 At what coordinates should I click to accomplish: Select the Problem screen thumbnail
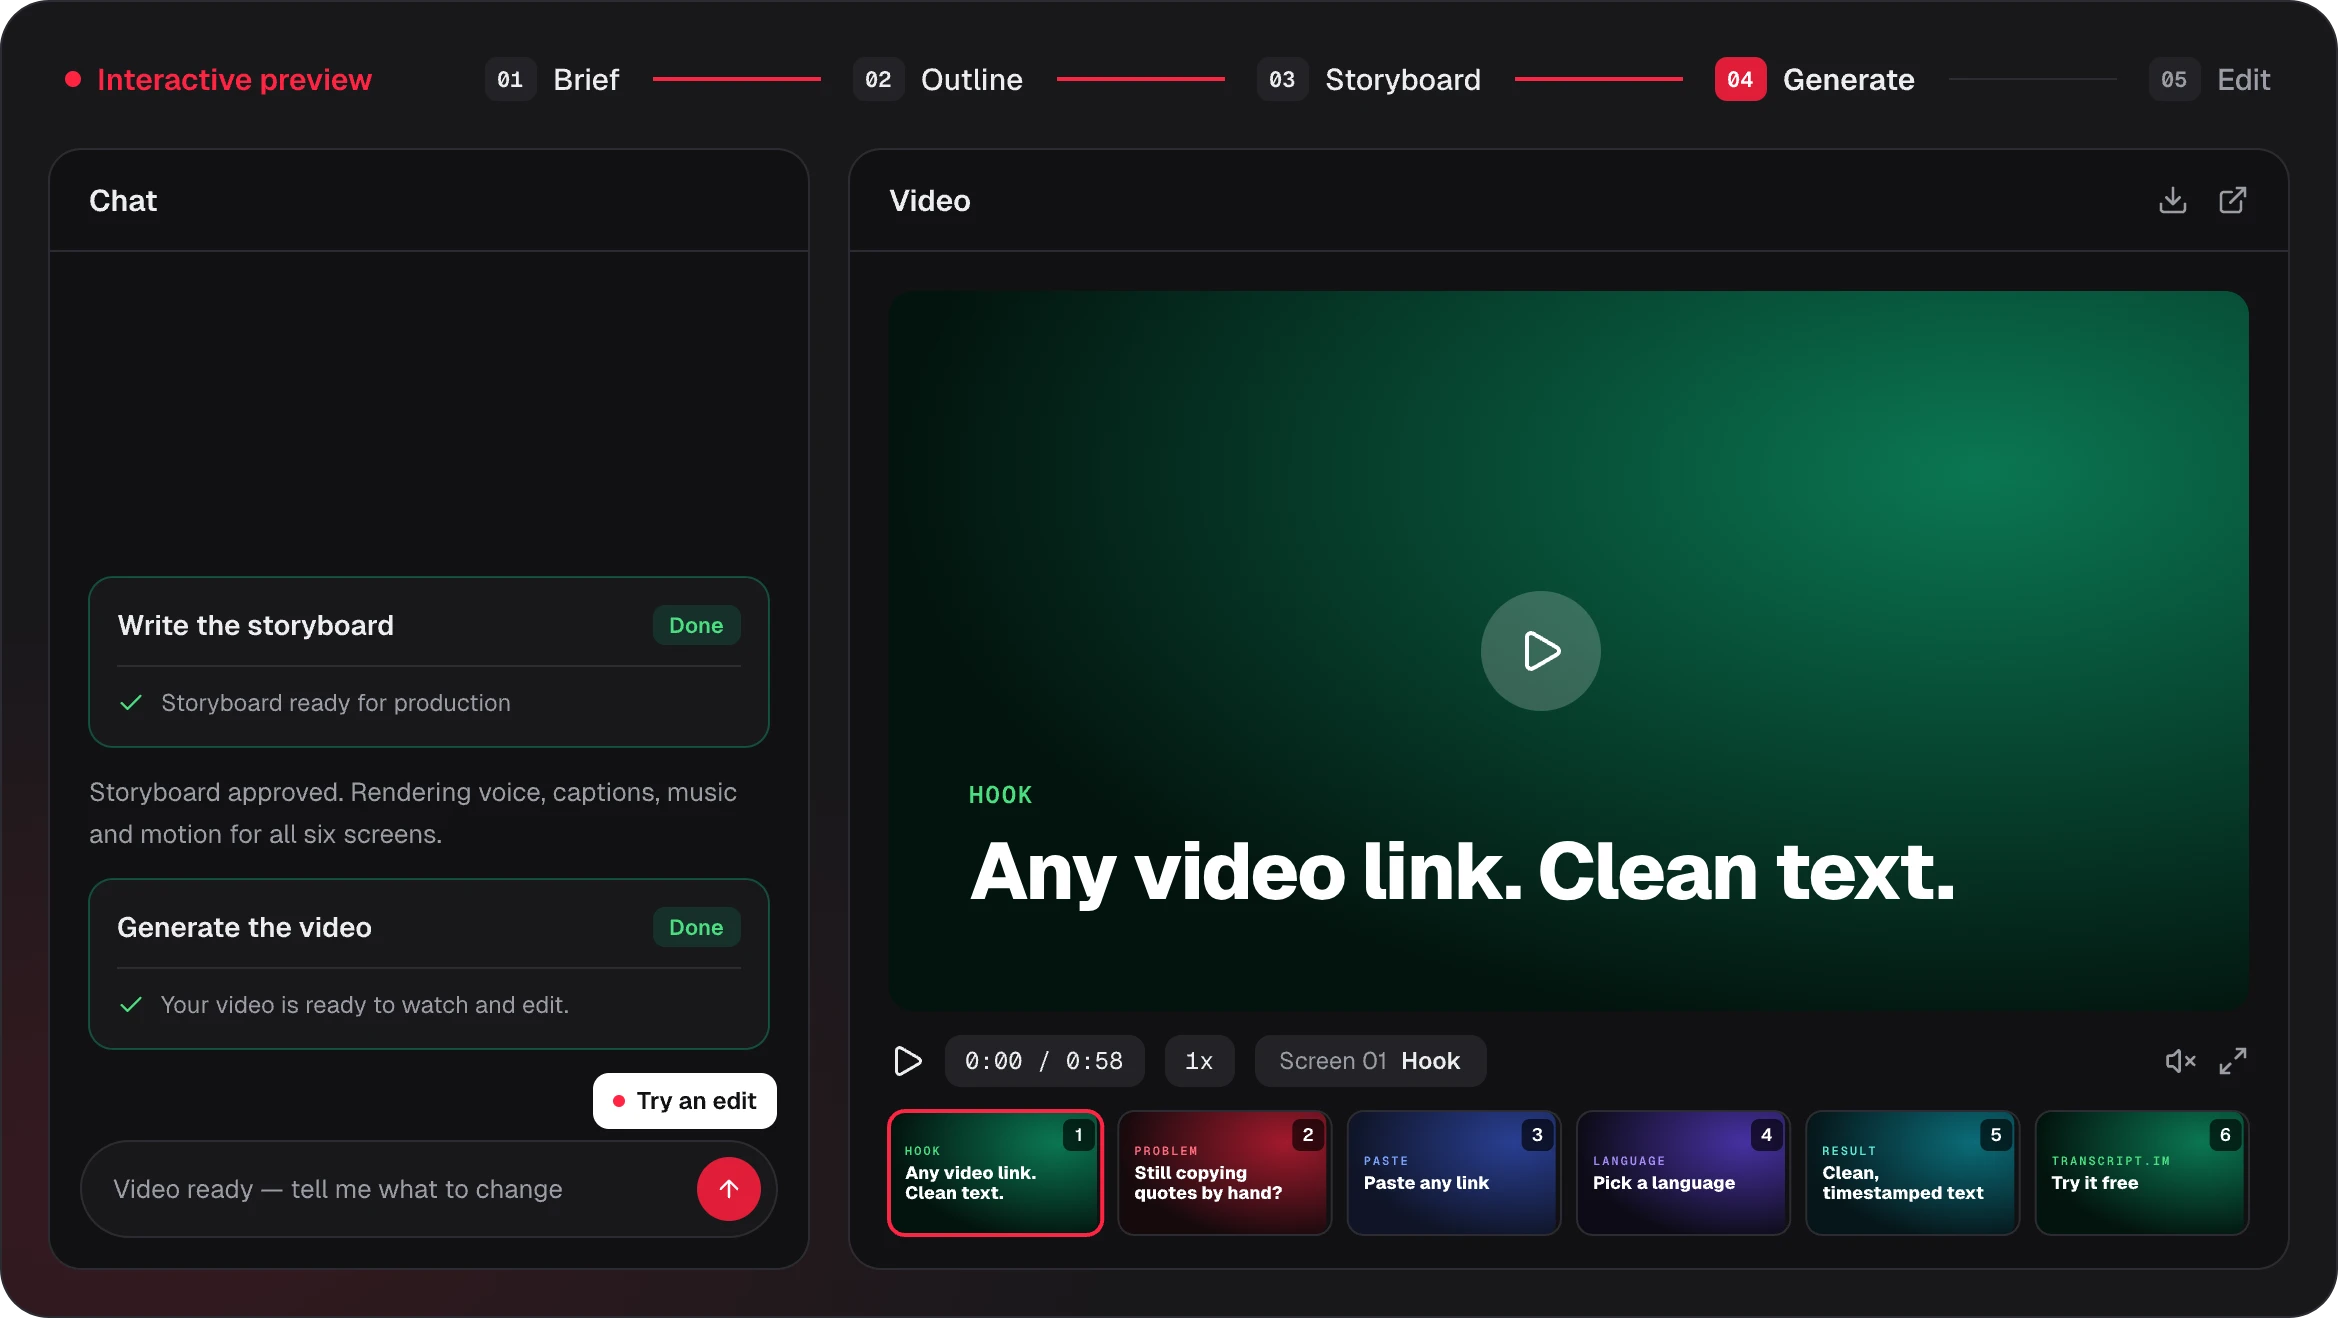[x=1224, y=1173]
